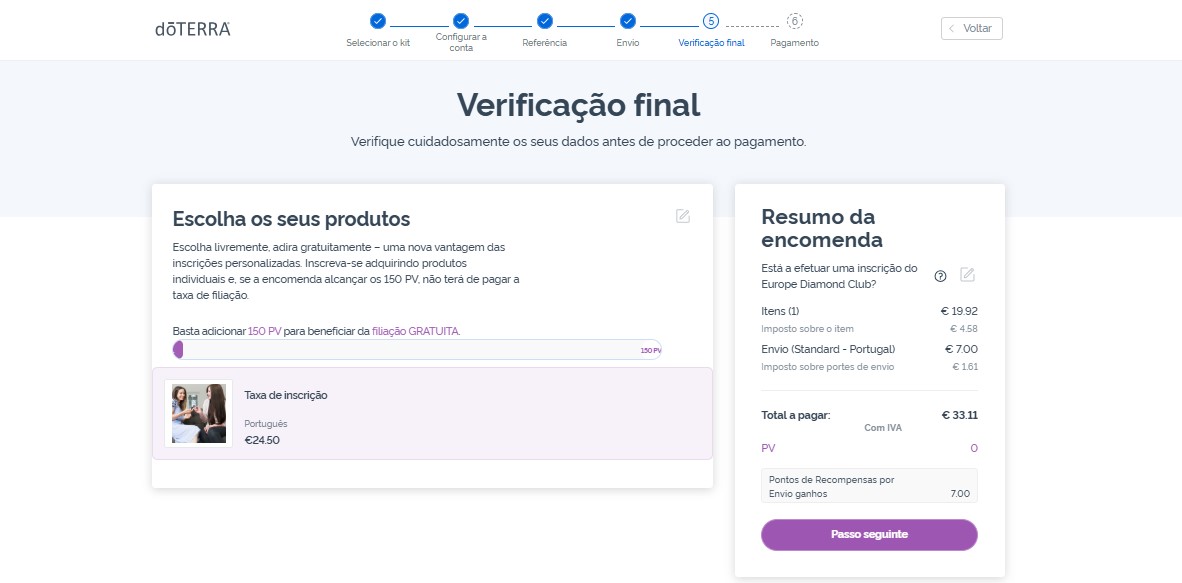Click the filiação GRATUITA purple text
The height and width of the screenshot is (583, 1182).
click(x=415, y=331)
